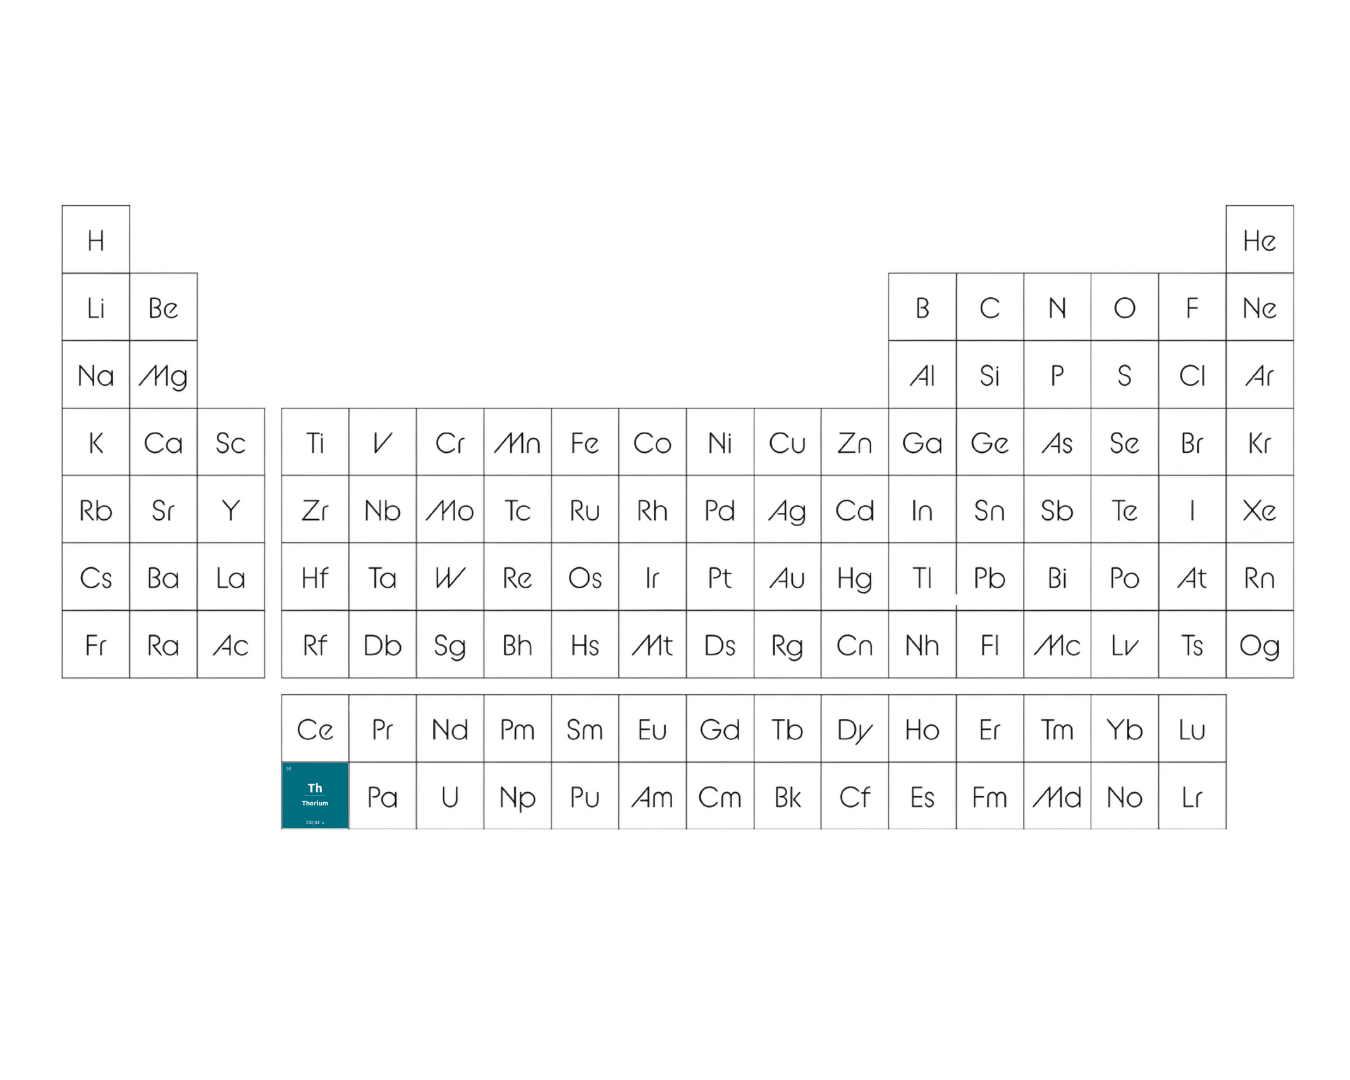Open the Oxygen (O) element cell
Viewport: 1350px width, 1080px height.
pyautogui.click(x=1125, y=307)
